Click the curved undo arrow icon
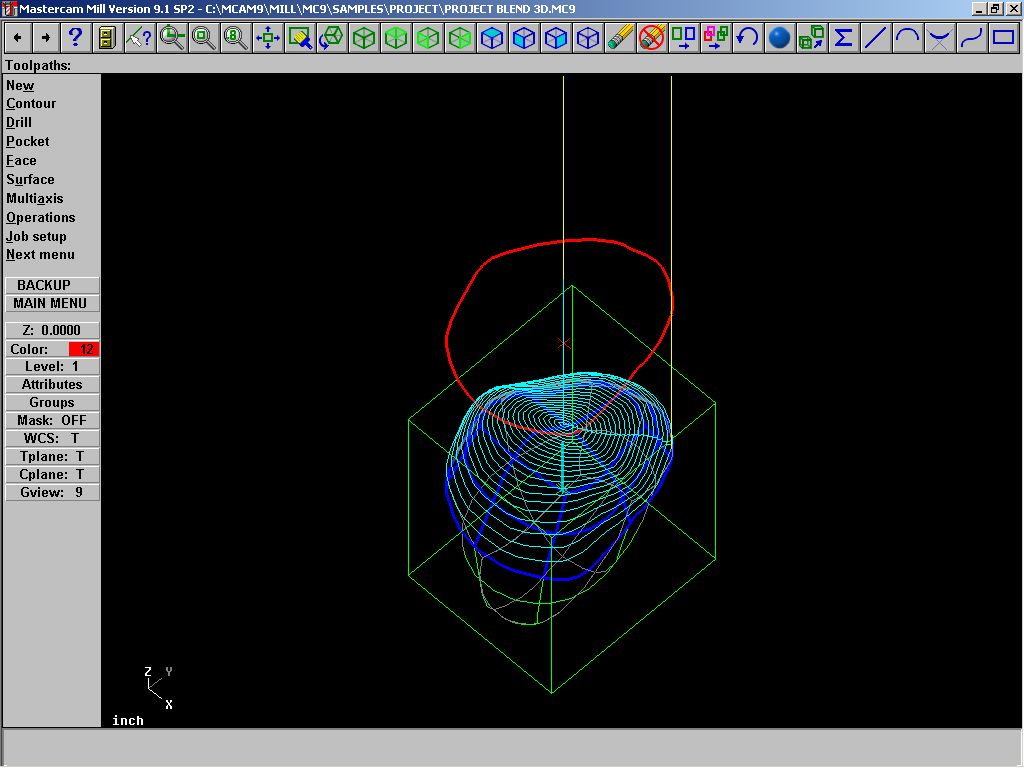1024x768 pixels. [747, 38]
